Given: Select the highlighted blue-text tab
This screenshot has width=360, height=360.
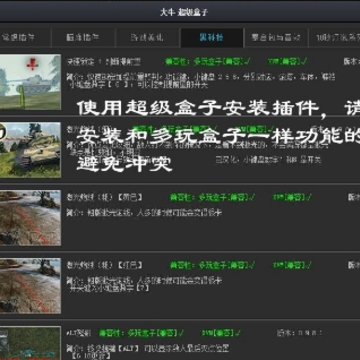Looking at the screenshot, I should 212,38.
